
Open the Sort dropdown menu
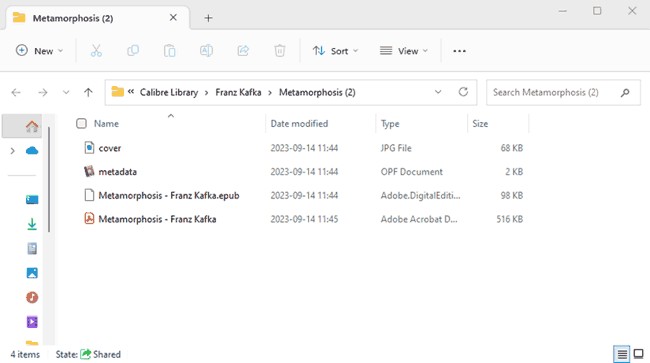click(335, 51)
